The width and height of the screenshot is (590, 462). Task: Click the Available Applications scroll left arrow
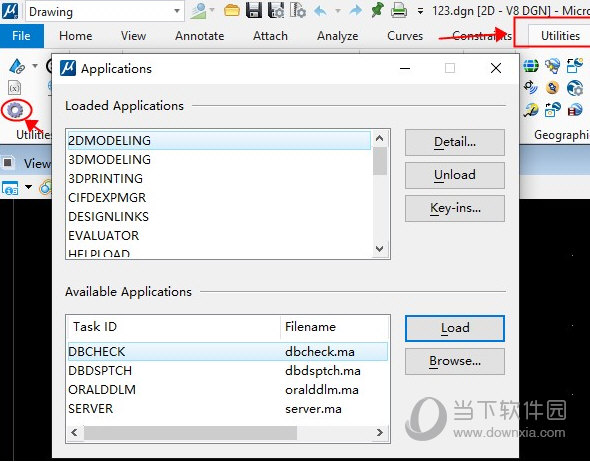74,433
